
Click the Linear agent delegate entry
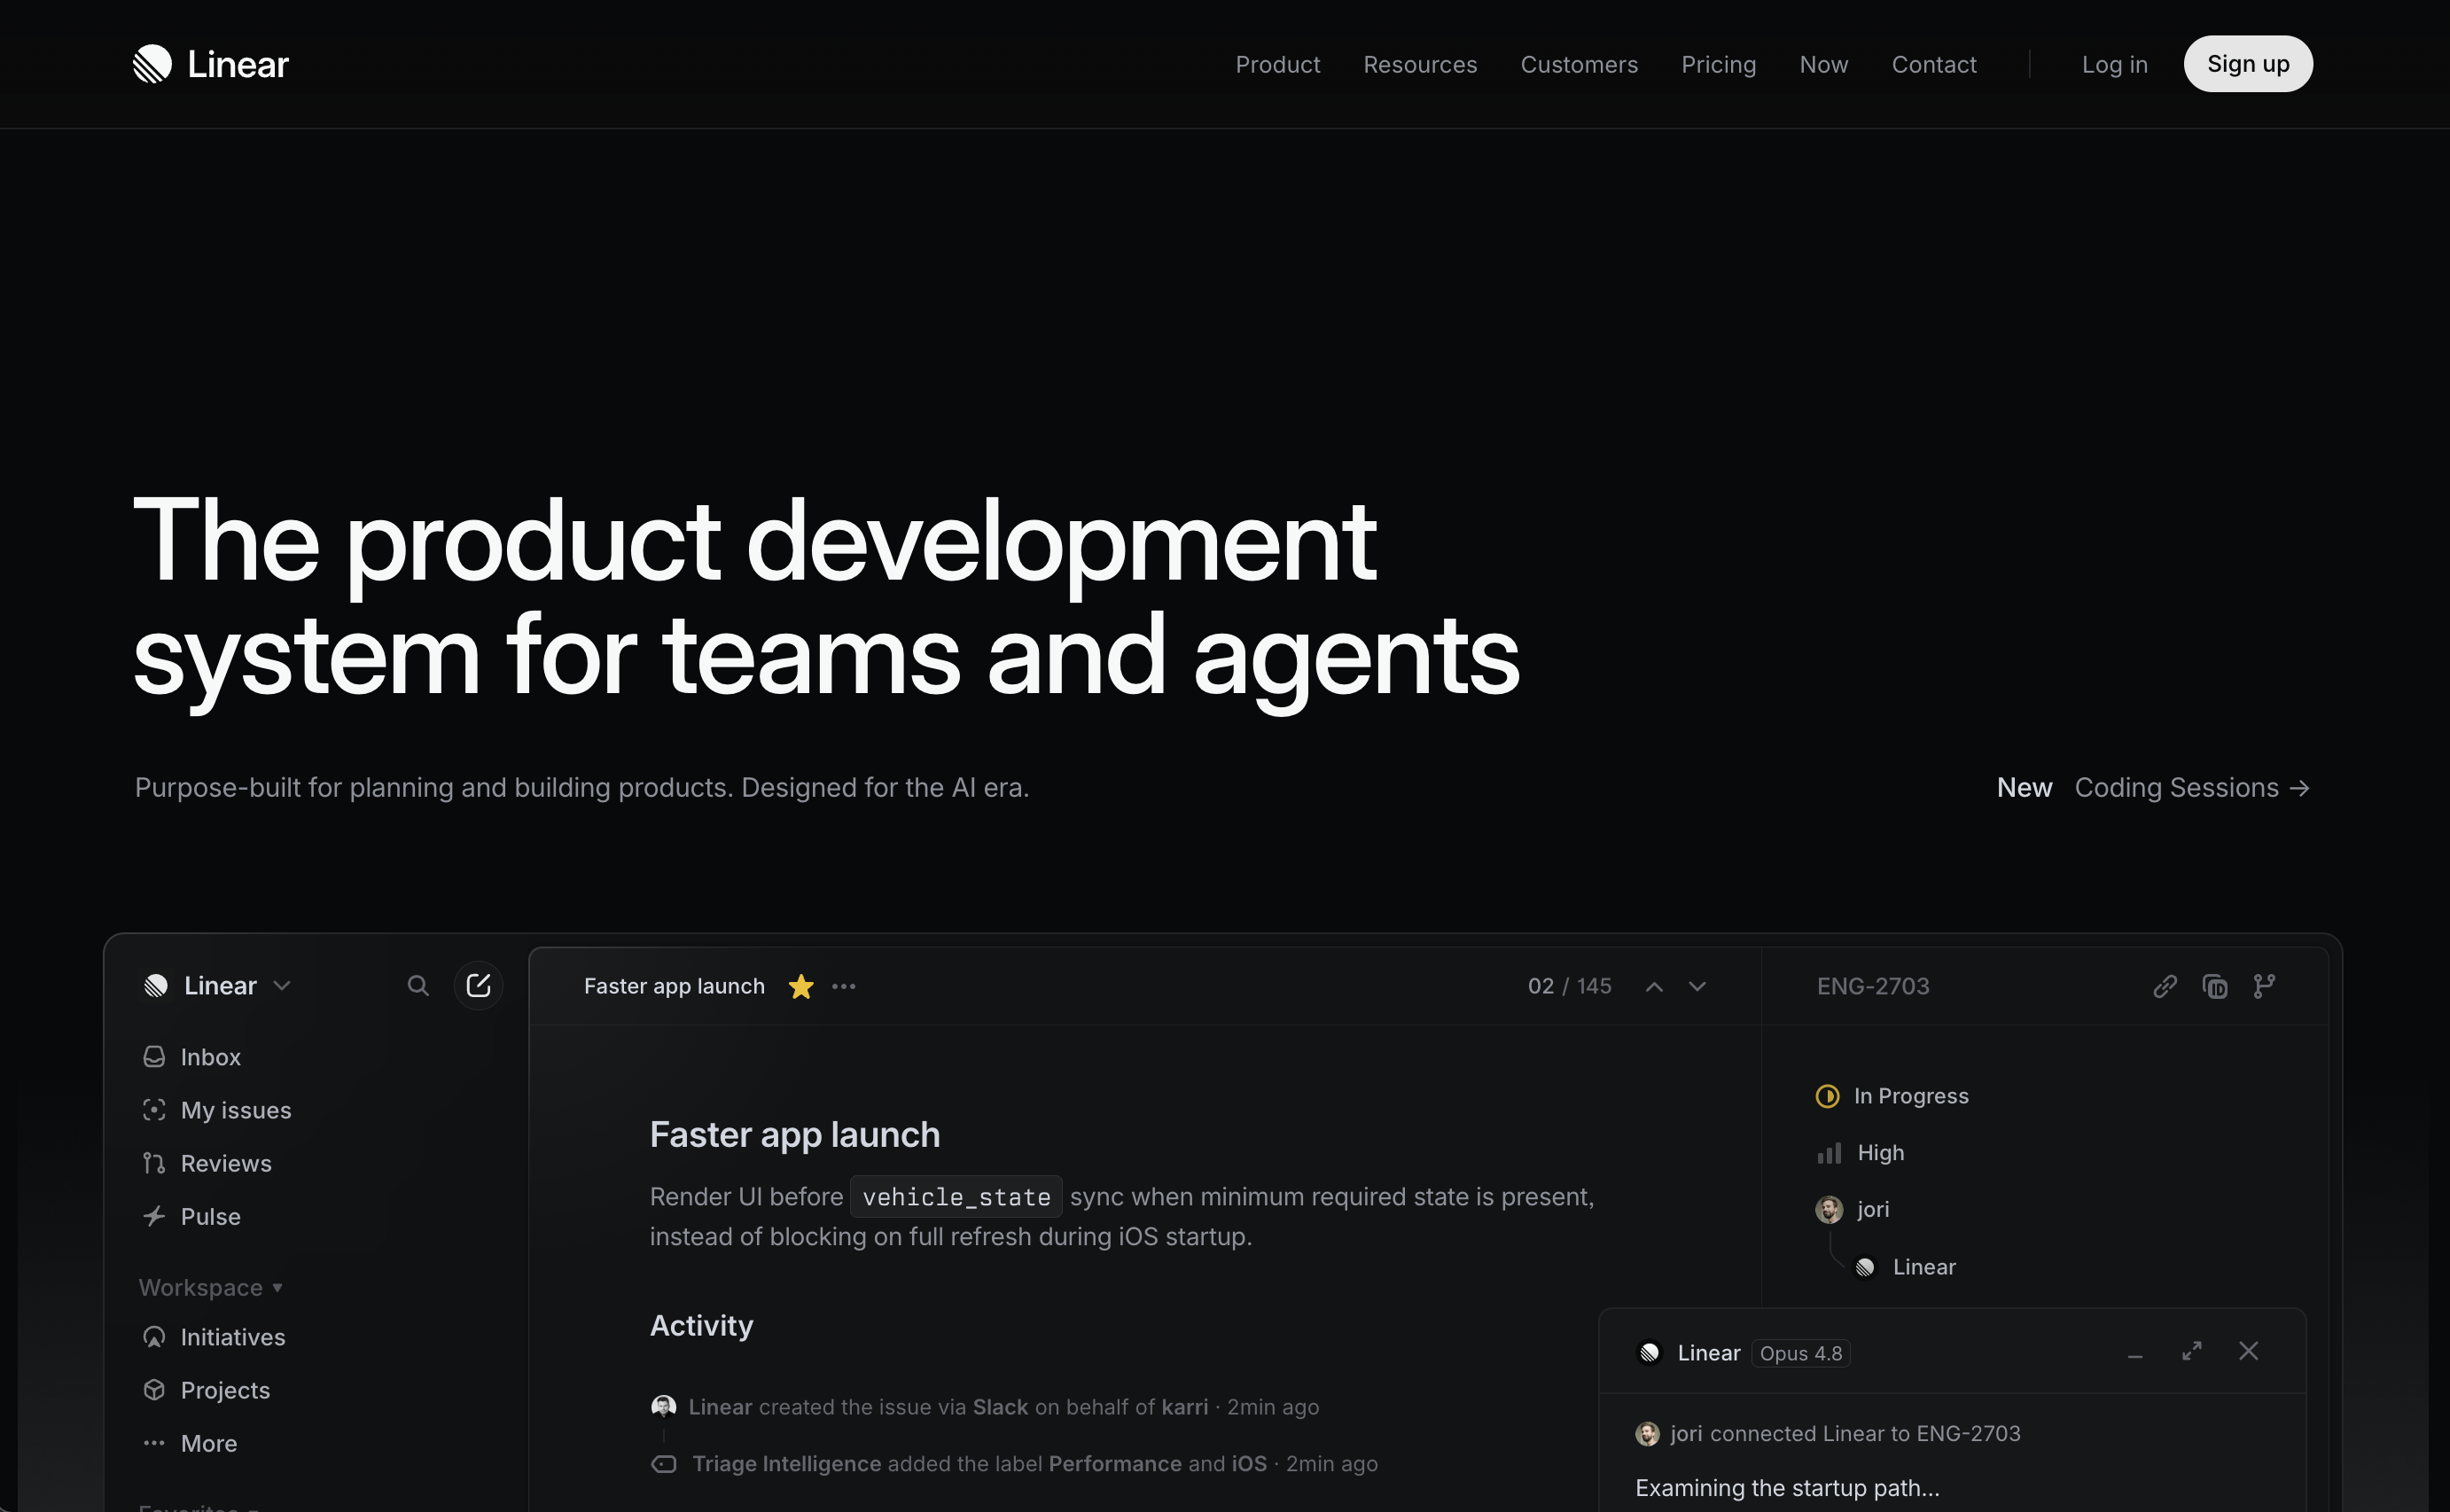pyautogui.click(x=1905, y=1267)
